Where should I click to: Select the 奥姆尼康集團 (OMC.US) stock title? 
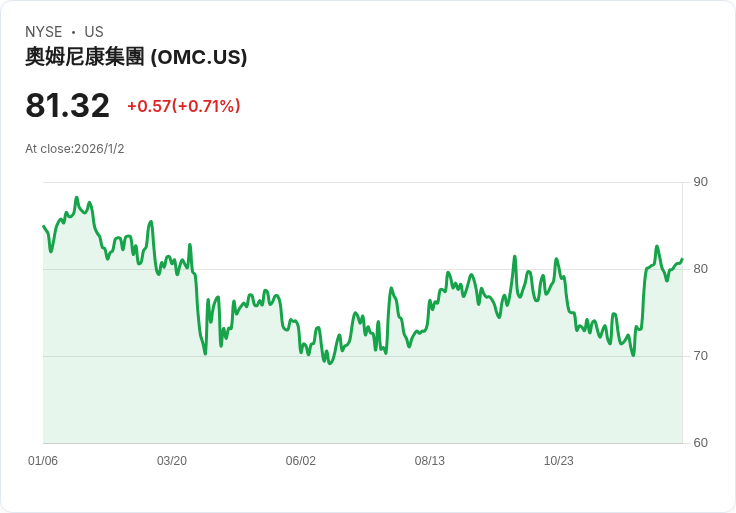(x=136, y=57)
